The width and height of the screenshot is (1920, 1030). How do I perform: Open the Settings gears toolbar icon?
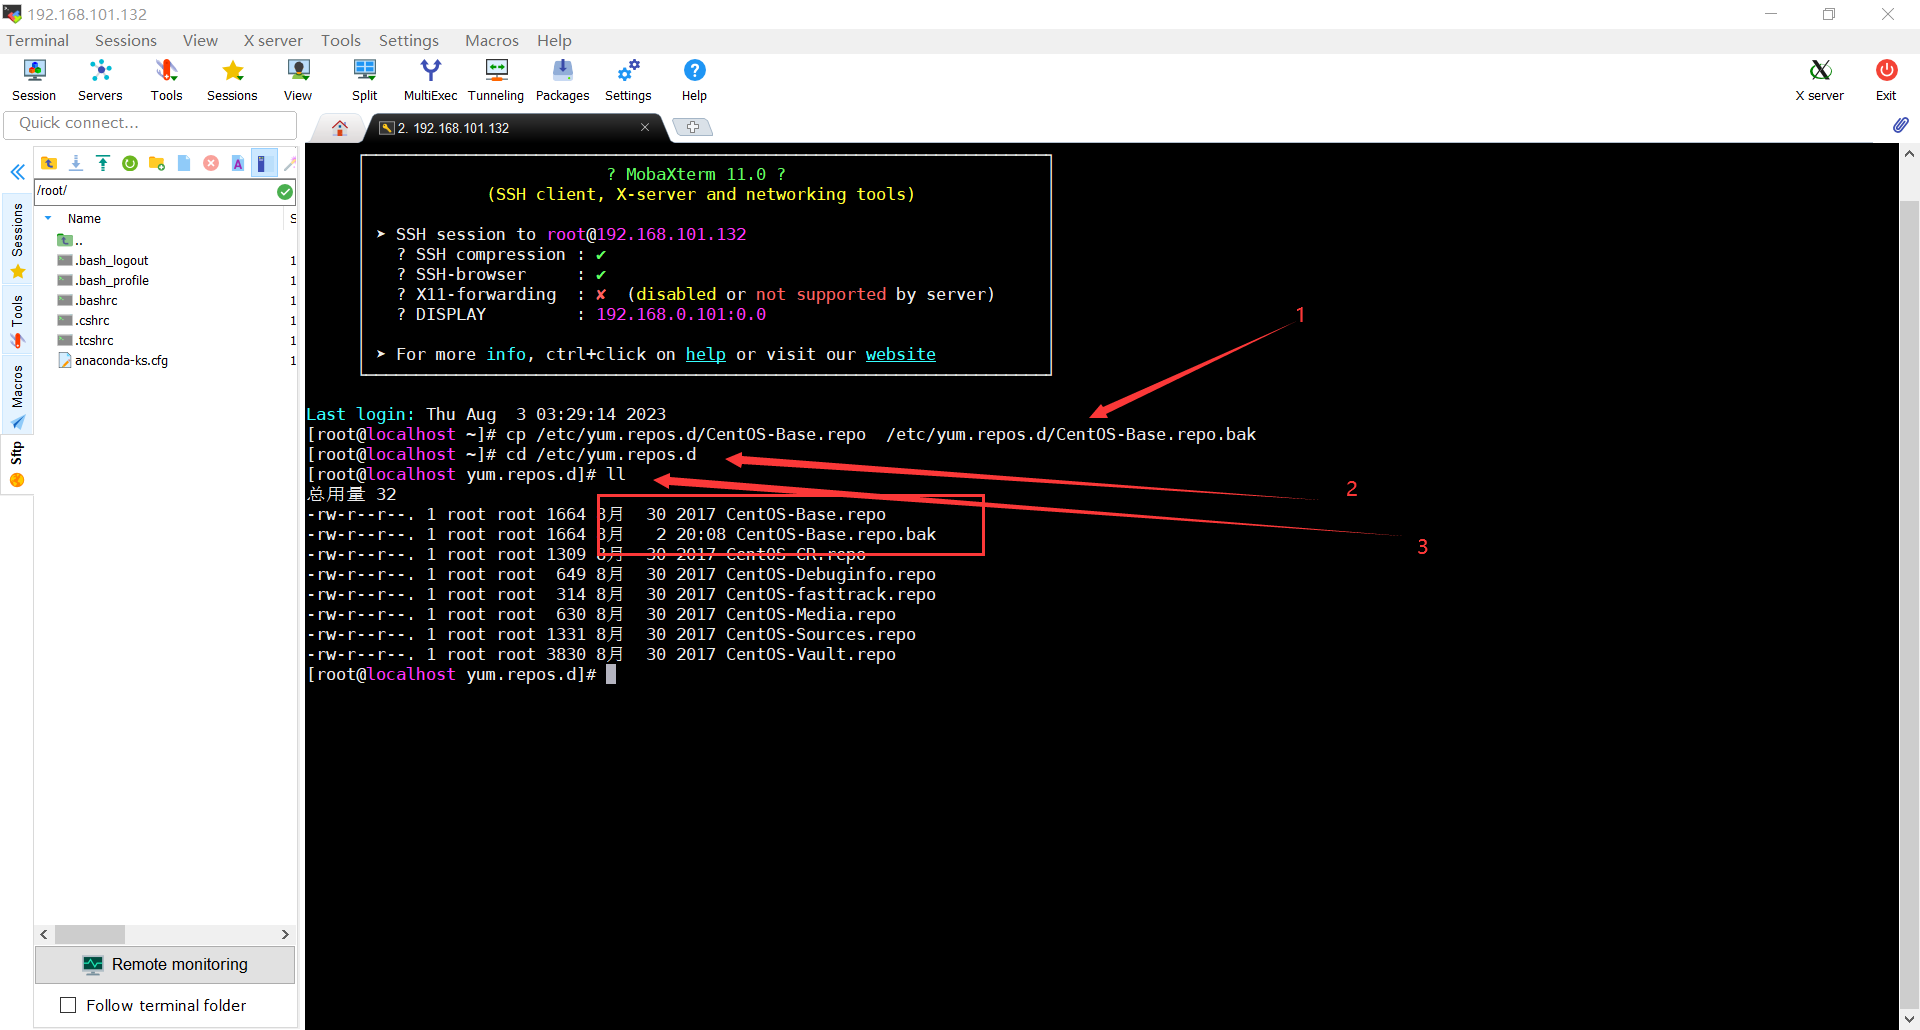pyautogui.click(x=628, y=80)
